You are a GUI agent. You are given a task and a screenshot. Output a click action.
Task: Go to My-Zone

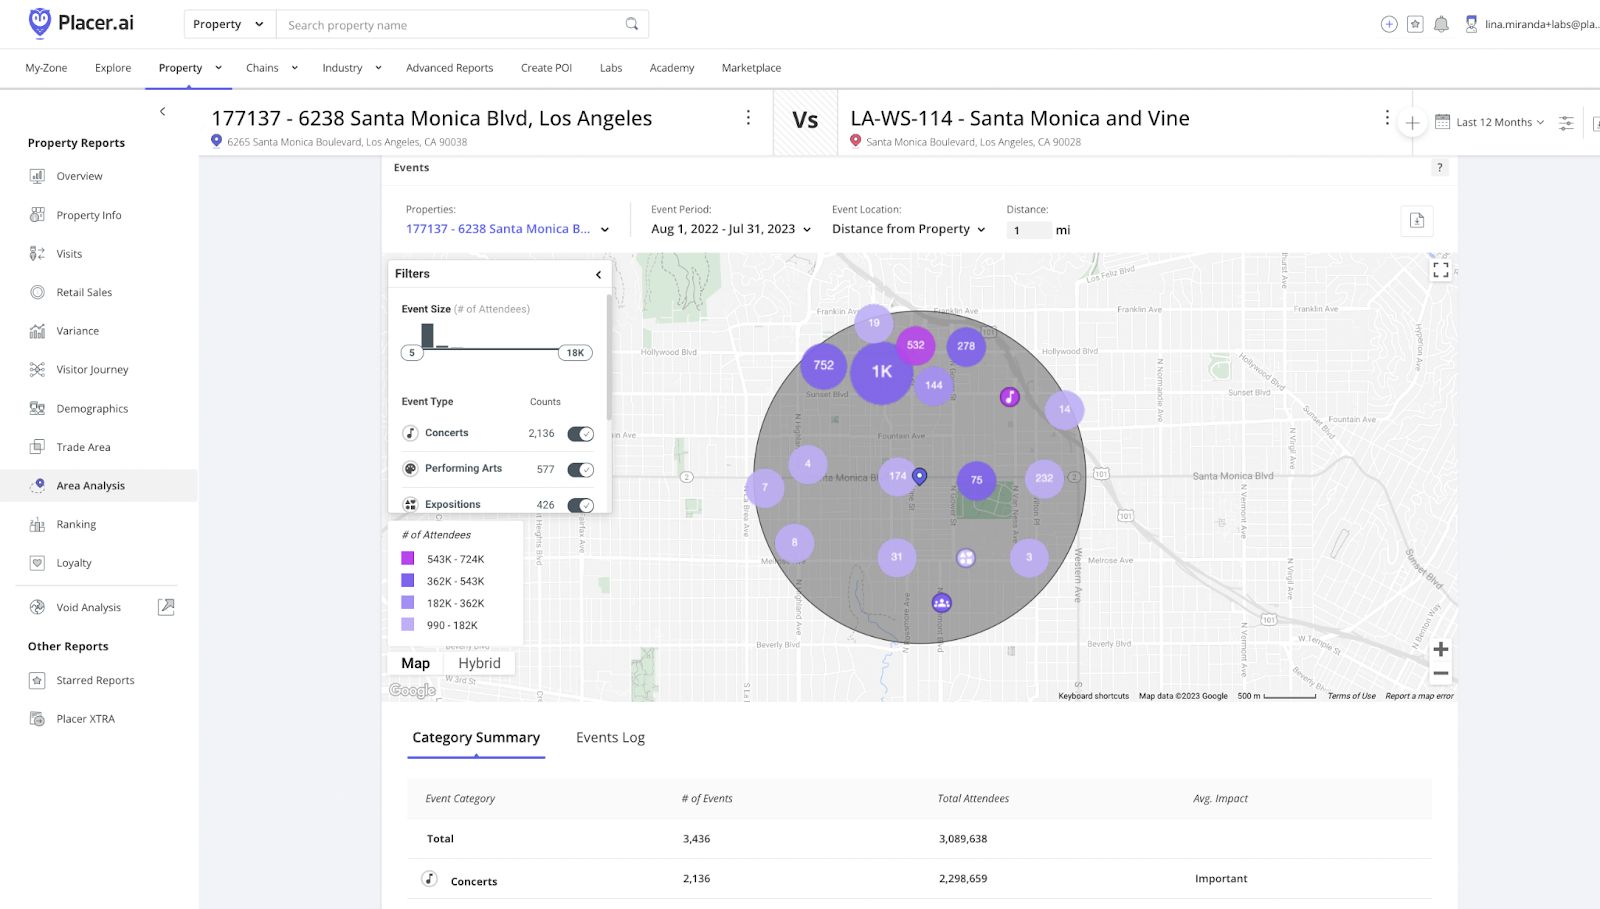coord(46,68)
